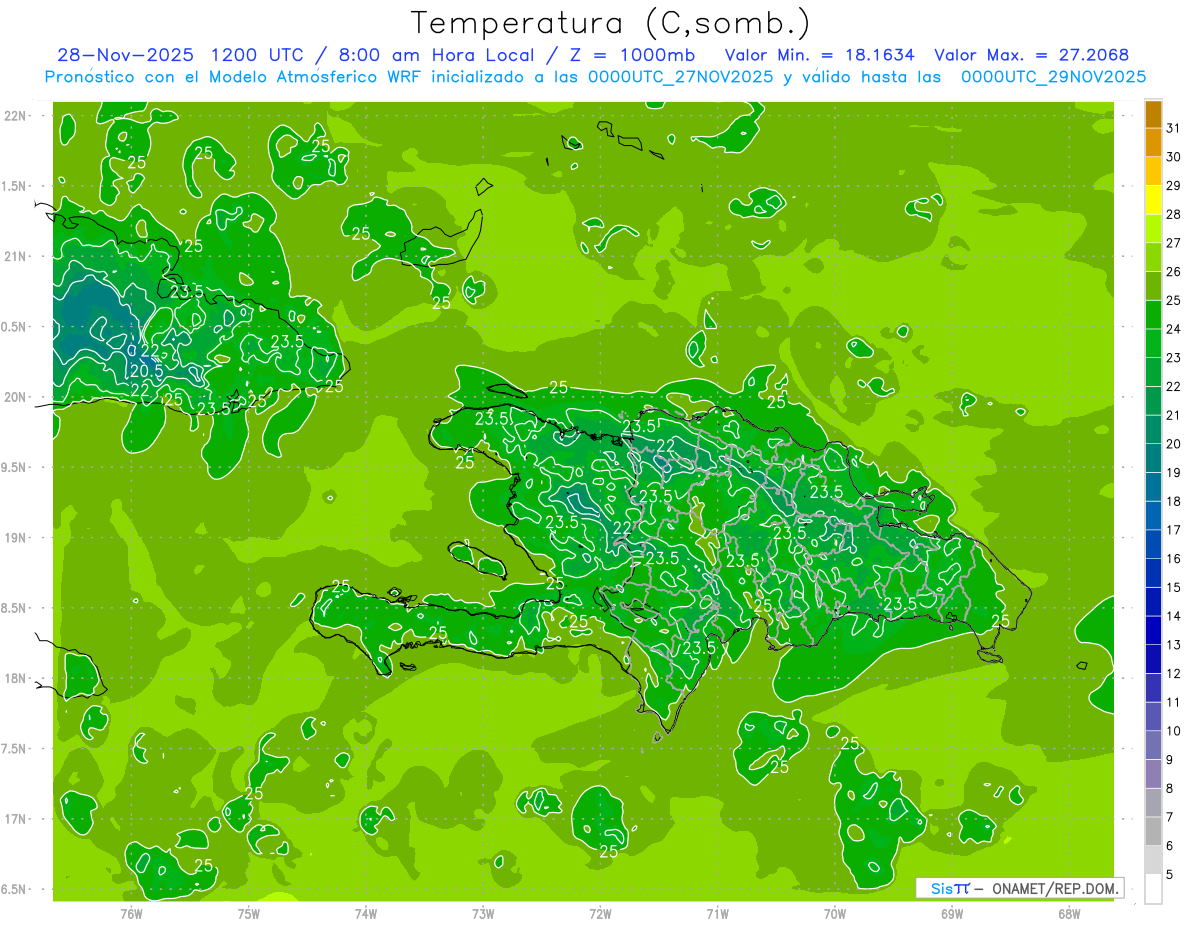
Task: Click the legend tick label "18"
Action: pos(1173,501)
